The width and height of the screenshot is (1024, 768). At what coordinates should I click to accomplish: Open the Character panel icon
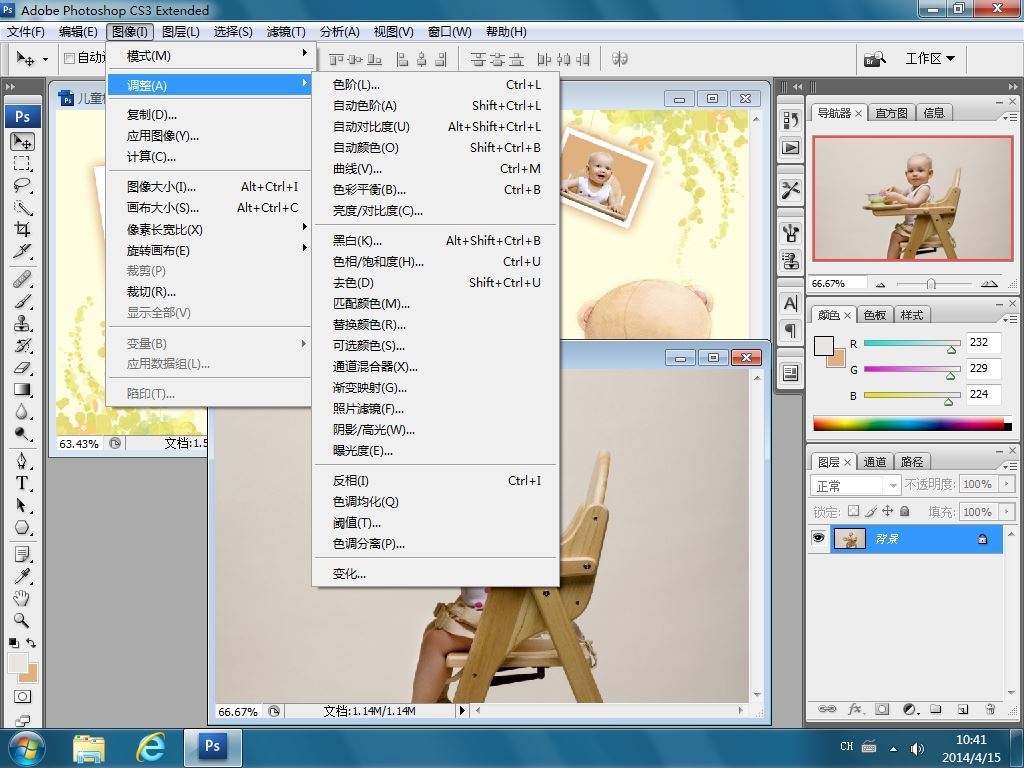tap(790, 304)
